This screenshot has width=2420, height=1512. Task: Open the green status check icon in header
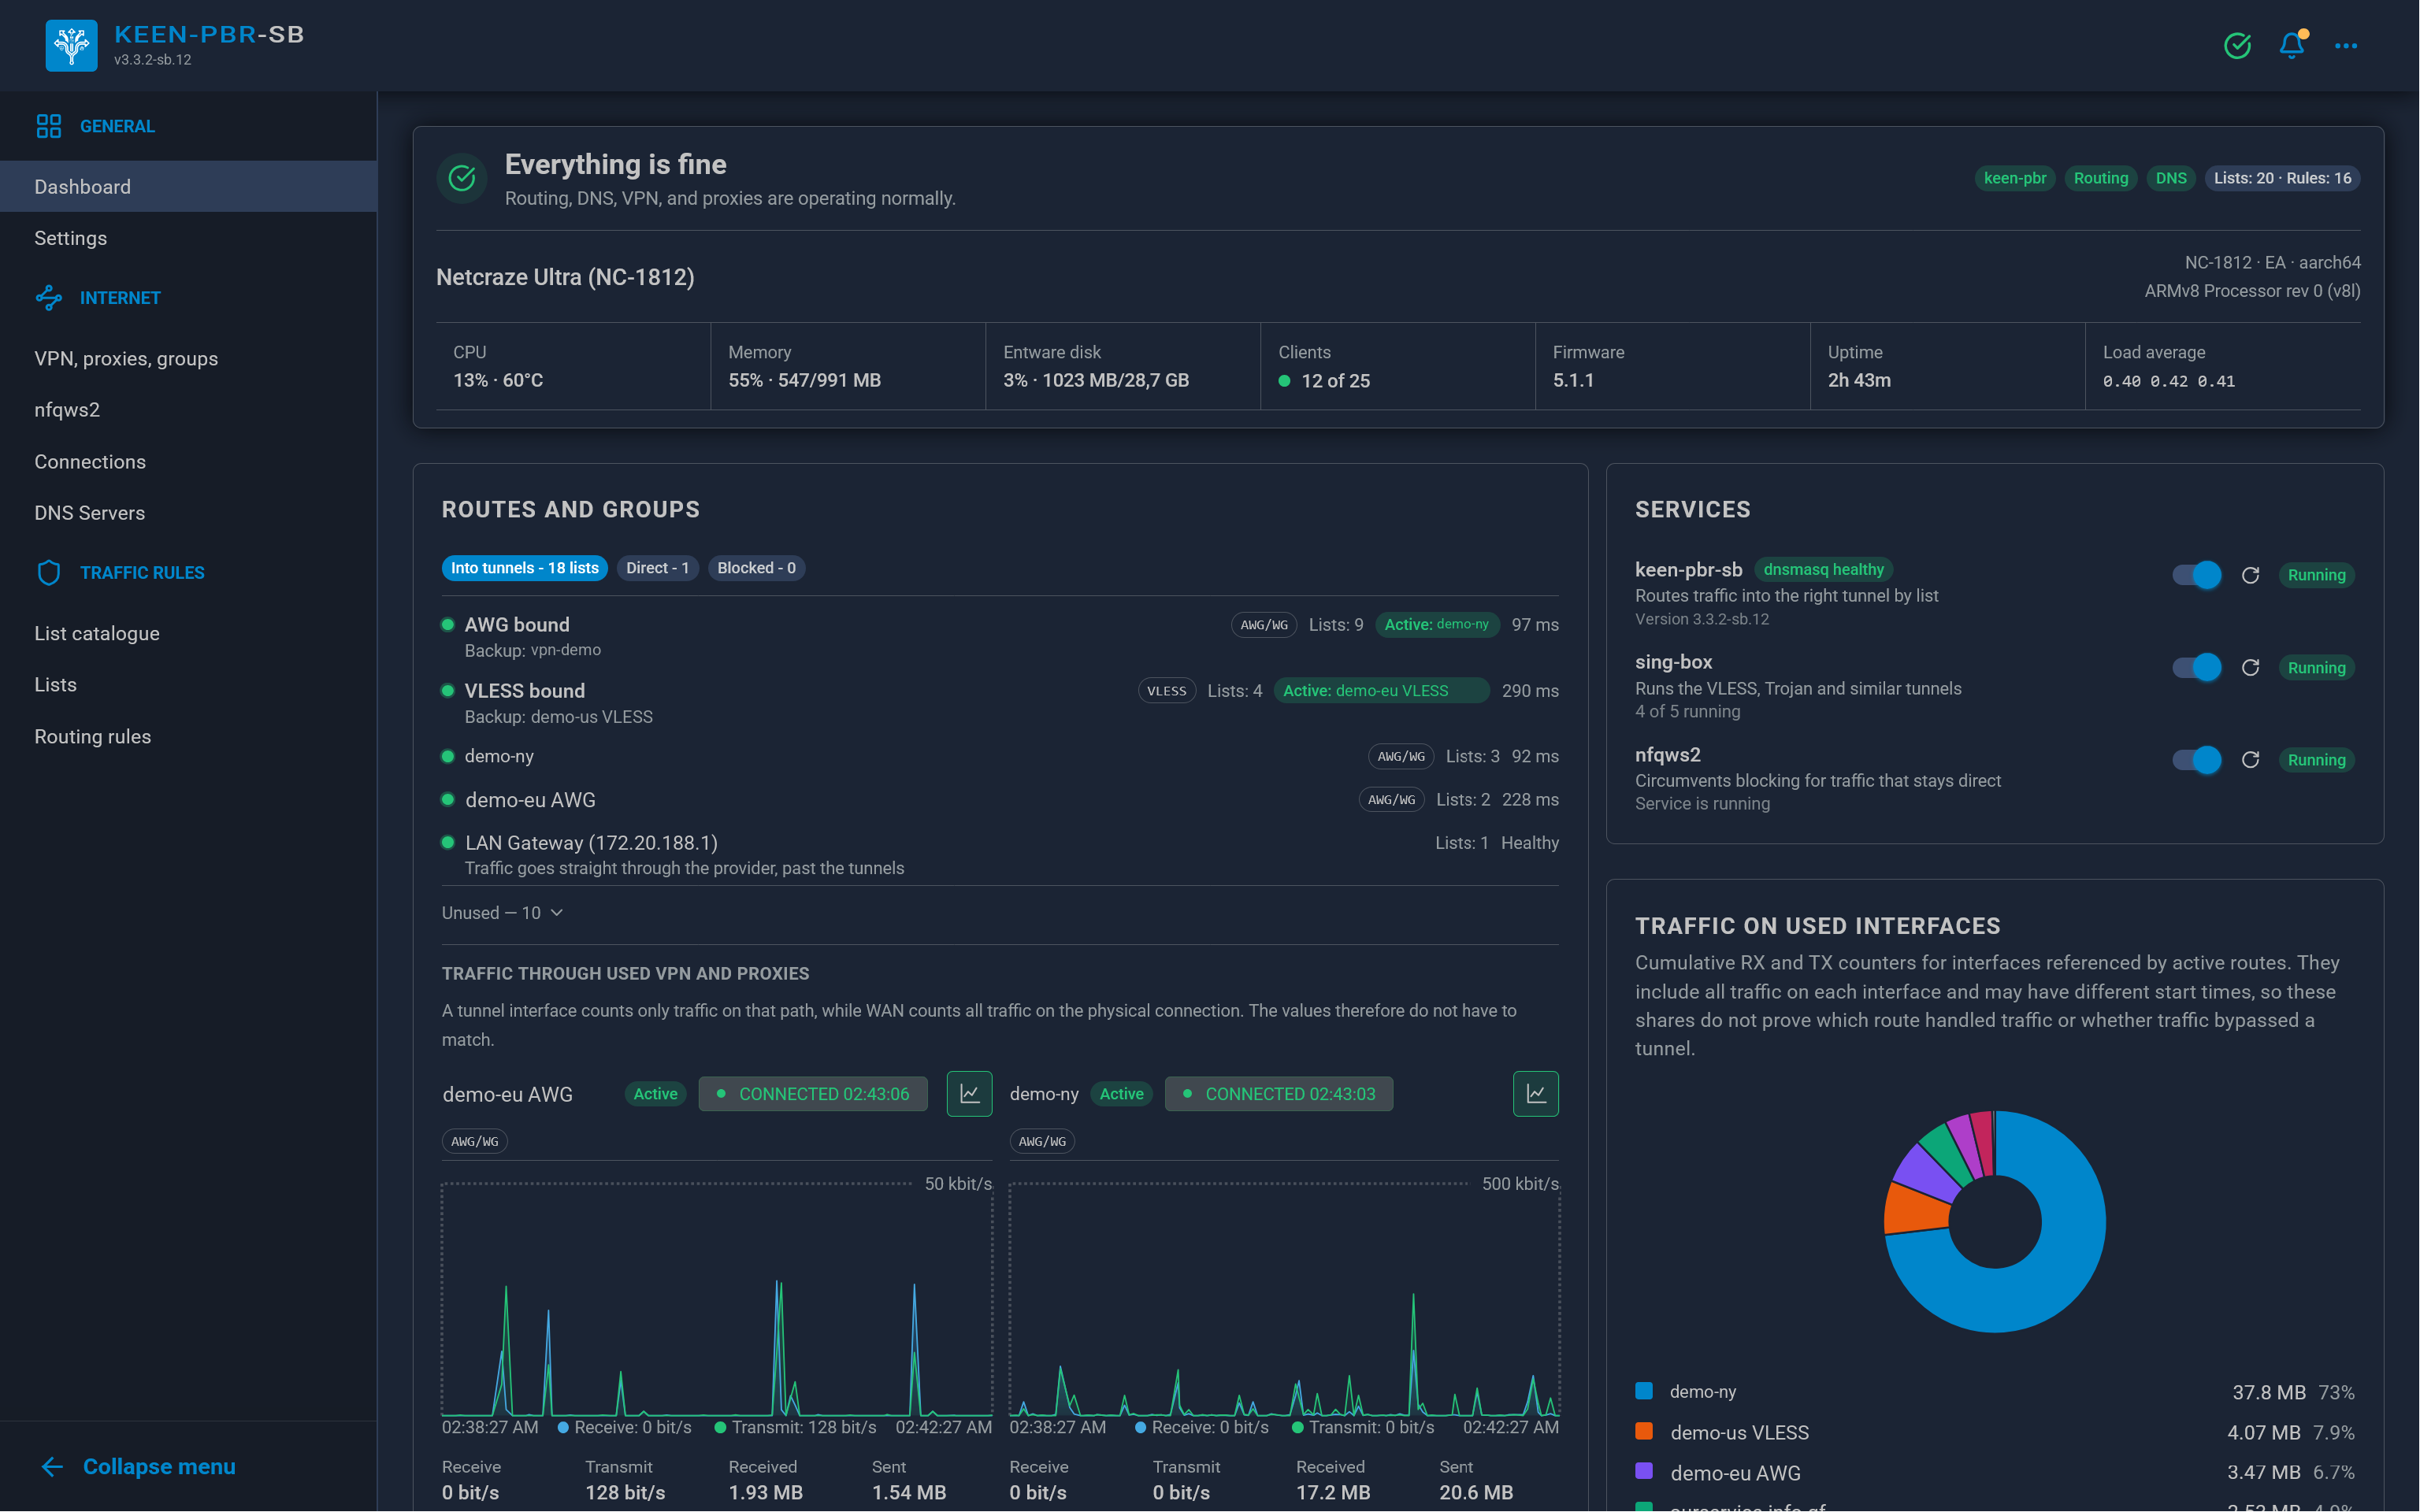[2237, 45]
